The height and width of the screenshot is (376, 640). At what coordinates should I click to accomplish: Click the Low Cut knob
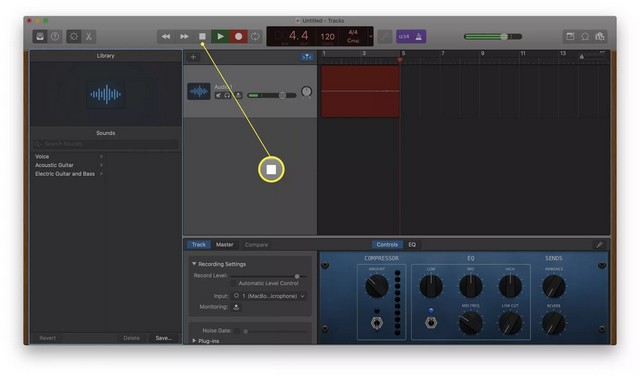510,323
